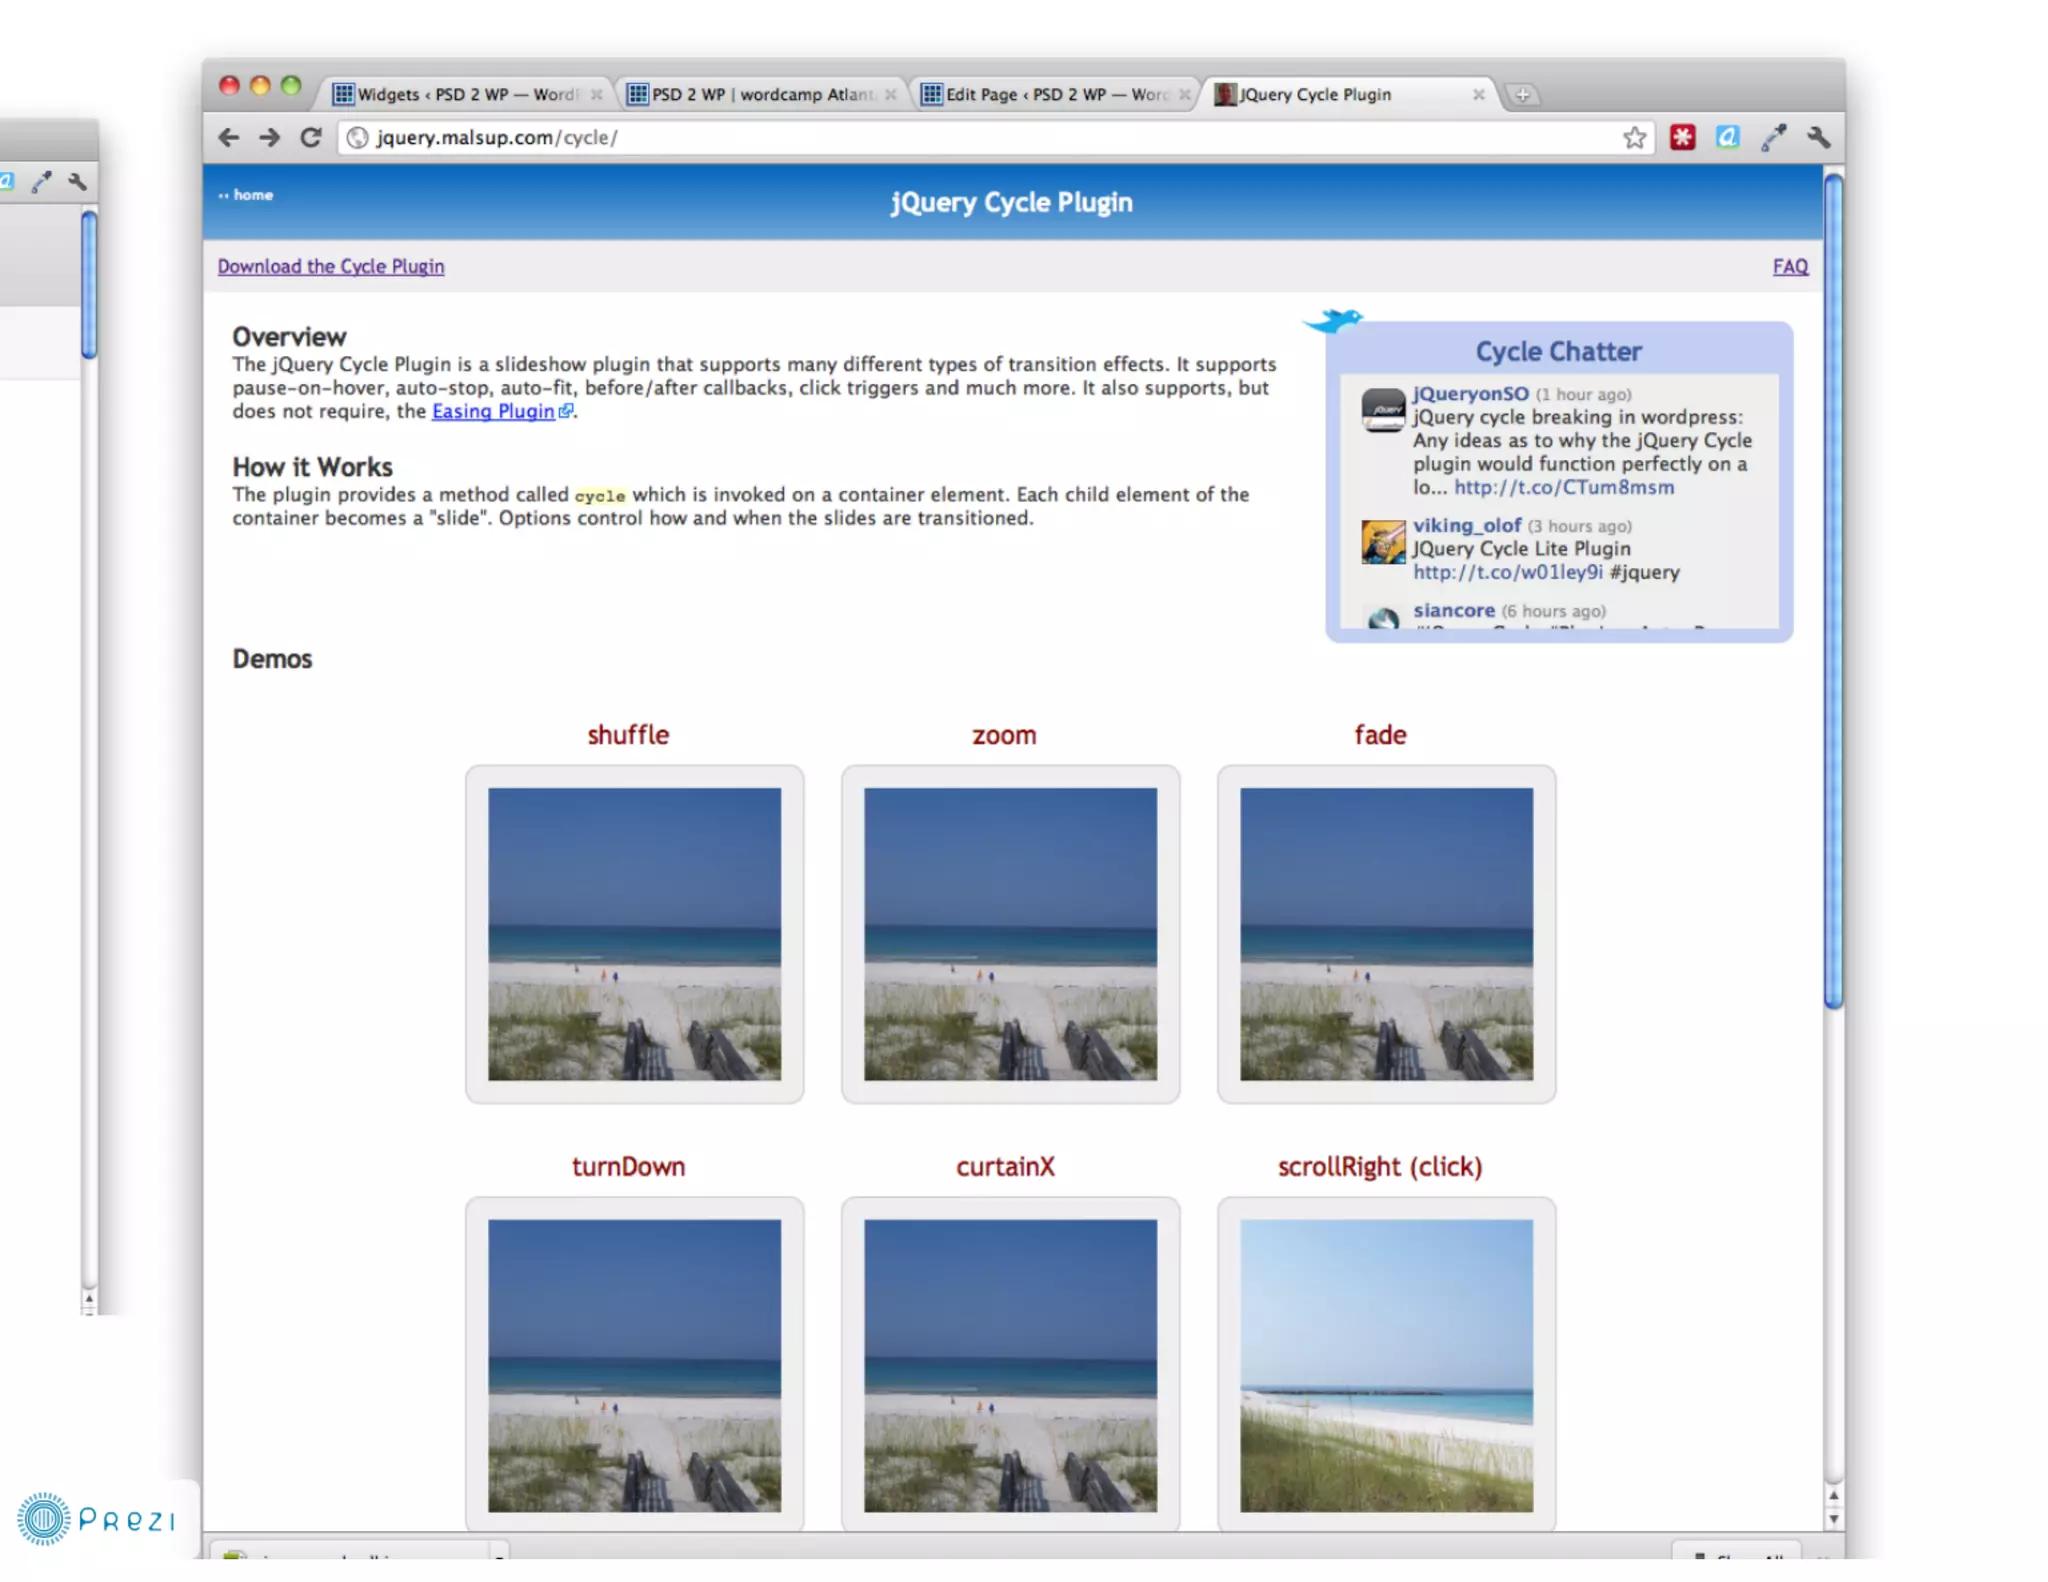Close the Widgets ‹ PSD 2 WP tab
The image size is (2048, 1582).
point(597,95)
